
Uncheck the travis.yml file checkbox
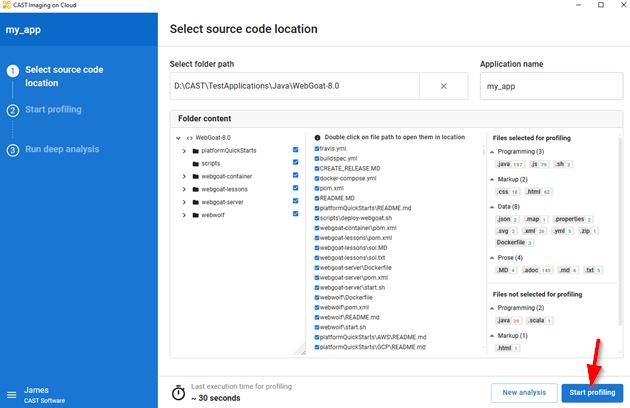point(317,148)
